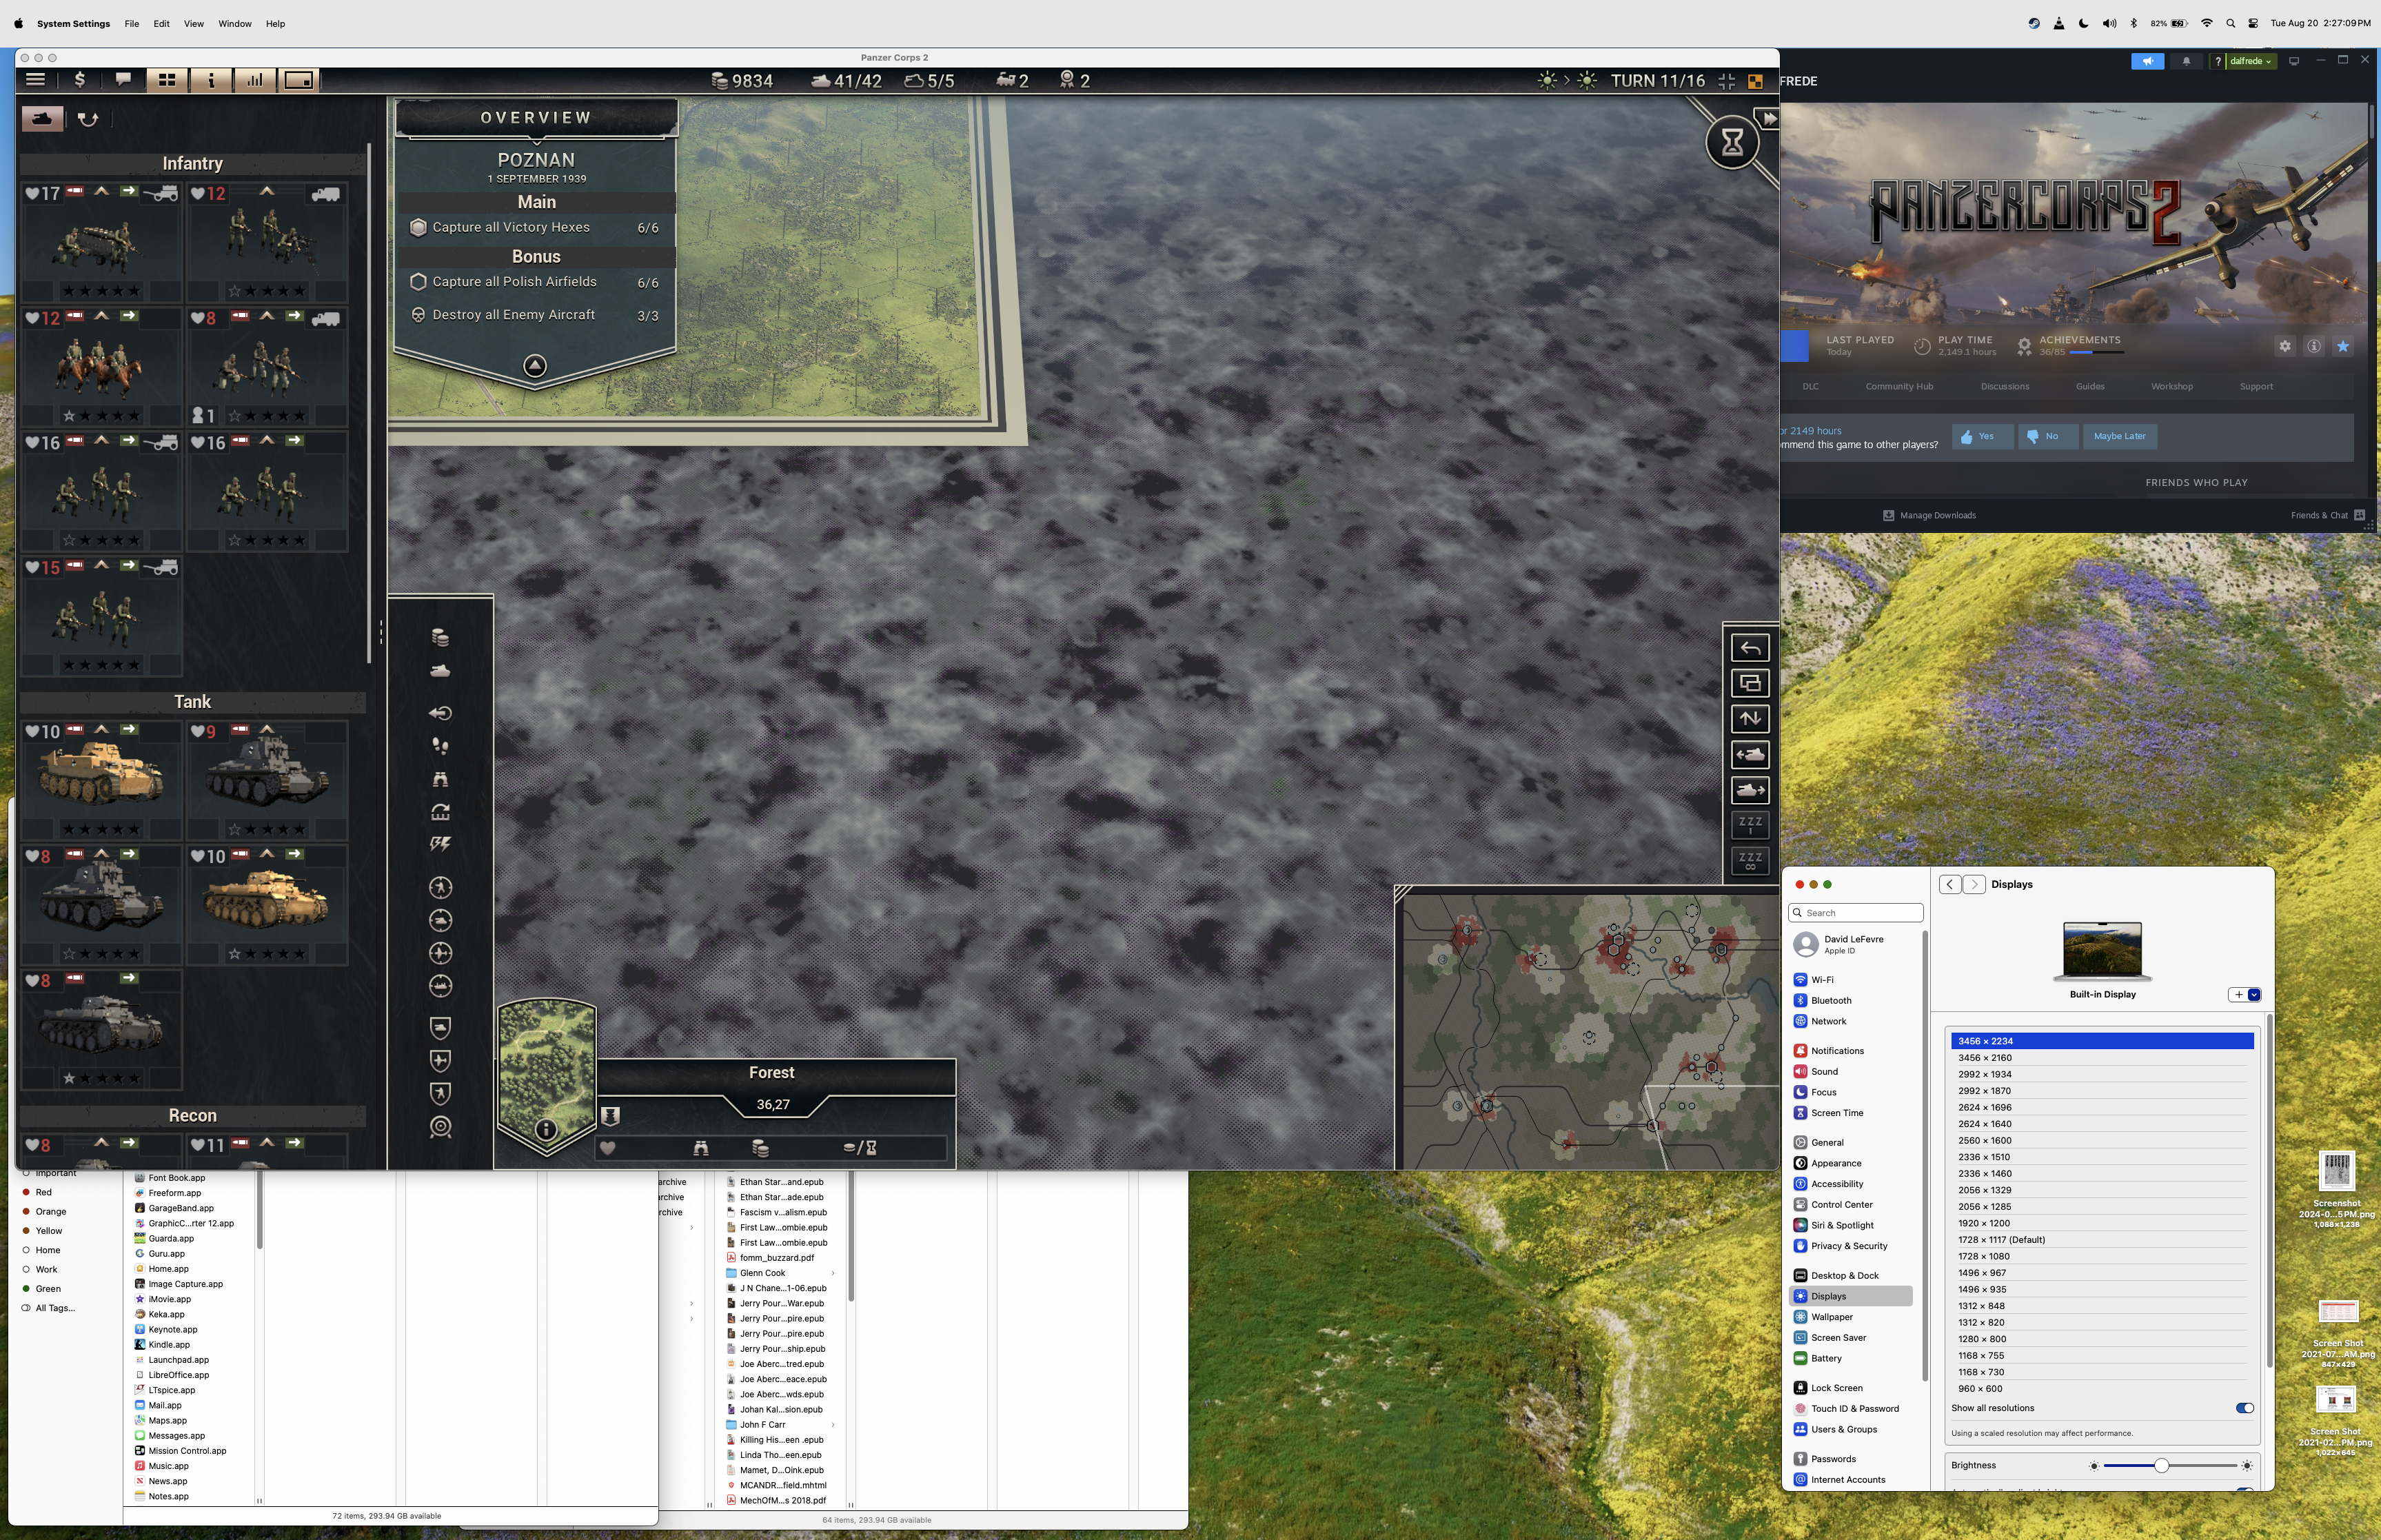This screenshot has width=2381, height=1540.
Task: Open Wallpaper in System Settings sidebar
Action: tap(1831, 1317)
